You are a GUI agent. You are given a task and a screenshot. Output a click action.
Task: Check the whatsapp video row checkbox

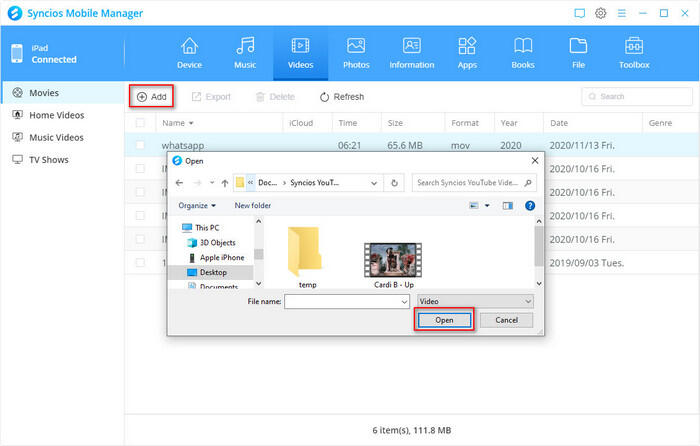tap(140, 145)
